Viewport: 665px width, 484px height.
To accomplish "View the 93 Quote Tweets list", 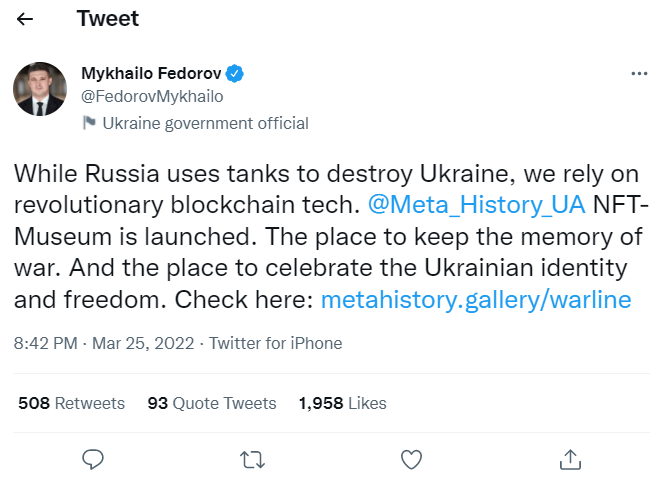I will click(x=212, y=403).
